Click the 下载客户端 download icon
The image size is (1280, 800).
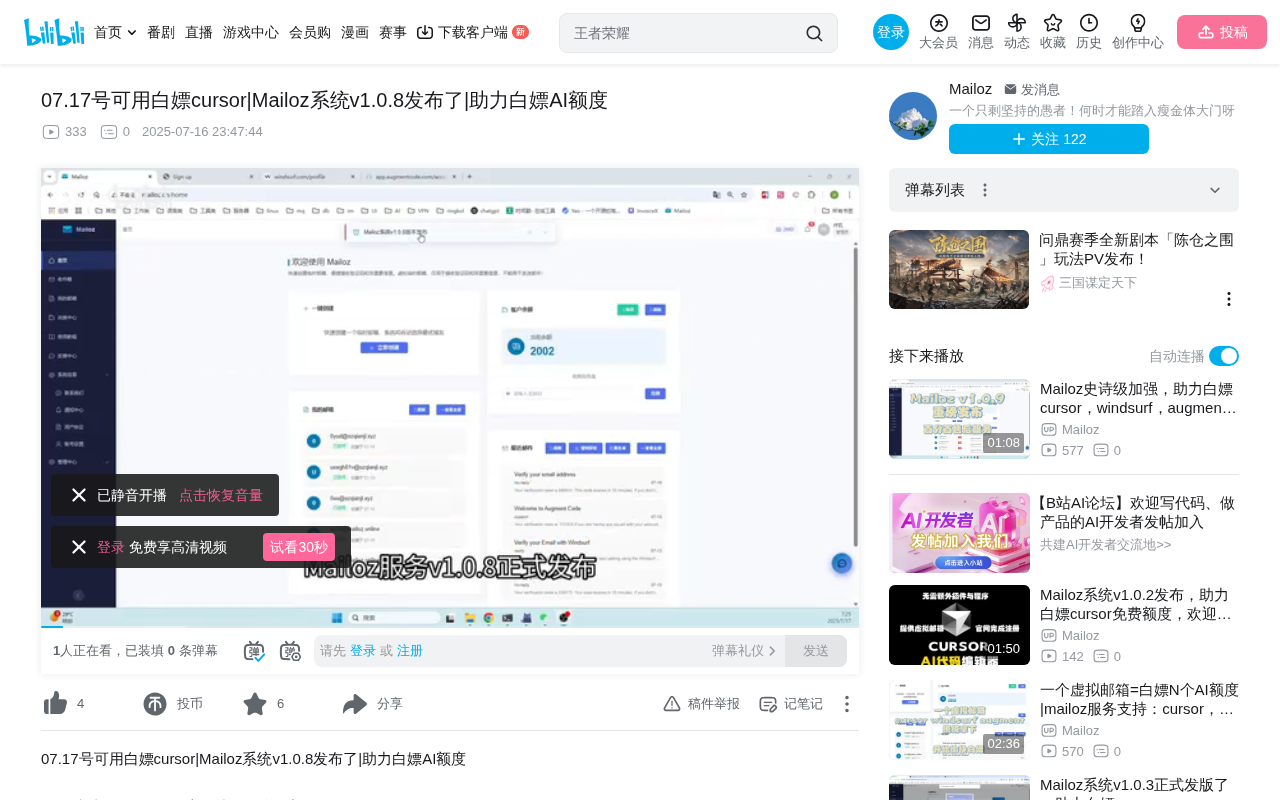tap(425, 32)
